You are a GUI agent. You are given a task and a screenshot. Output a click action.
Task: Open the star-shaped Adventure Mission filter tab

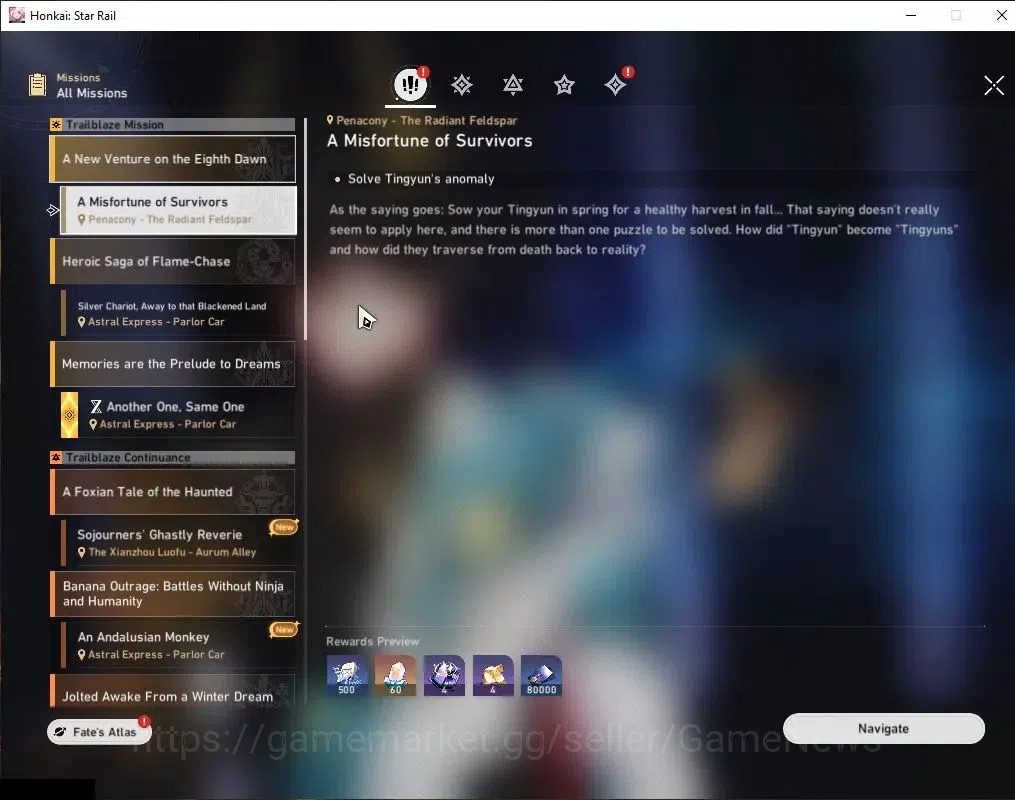click(x=564, y=85)
